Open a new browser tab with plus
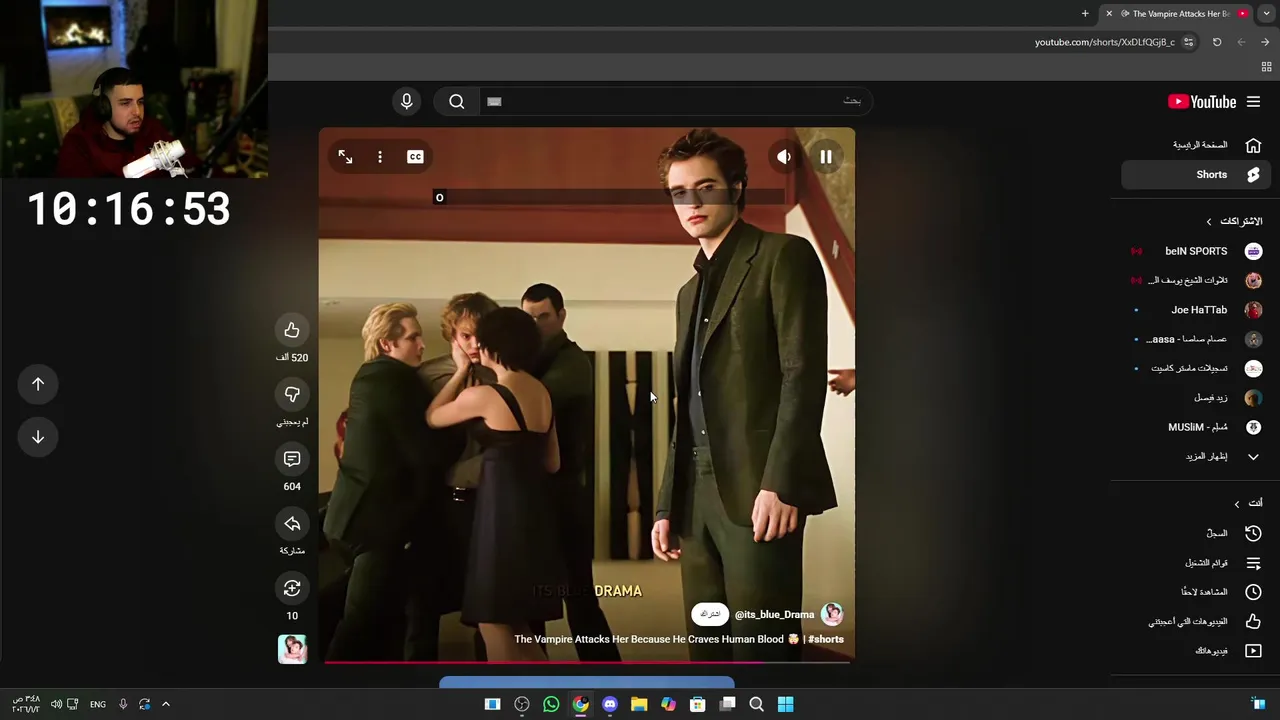Screen dimensions: 1280x720 coord(1085,13)
